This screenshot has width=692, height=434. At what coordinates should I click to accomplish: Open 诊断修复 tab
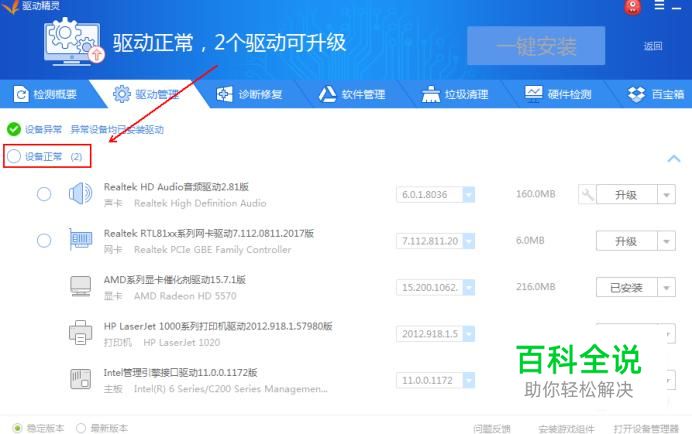point(249,94)
